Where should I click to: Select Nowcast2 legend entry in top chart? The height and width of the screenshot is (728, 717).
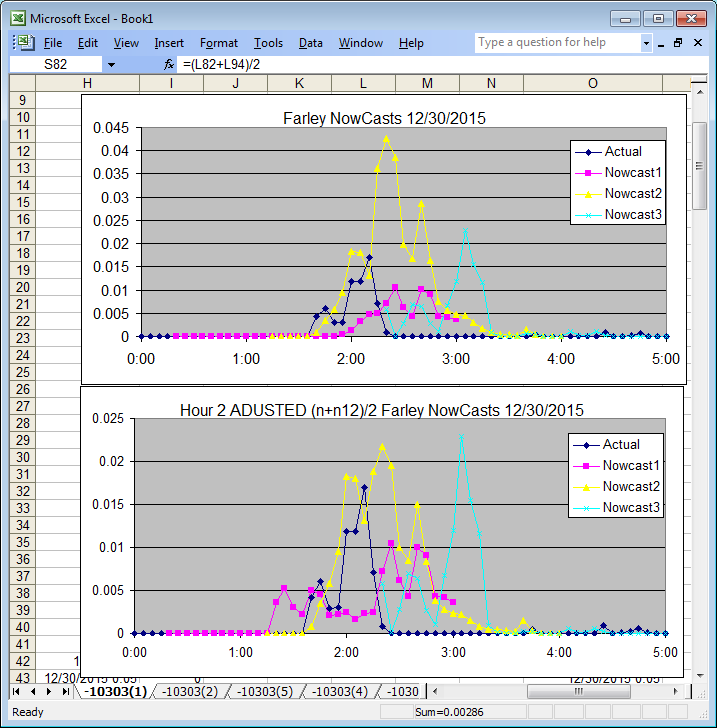click(x=632, y=193)
